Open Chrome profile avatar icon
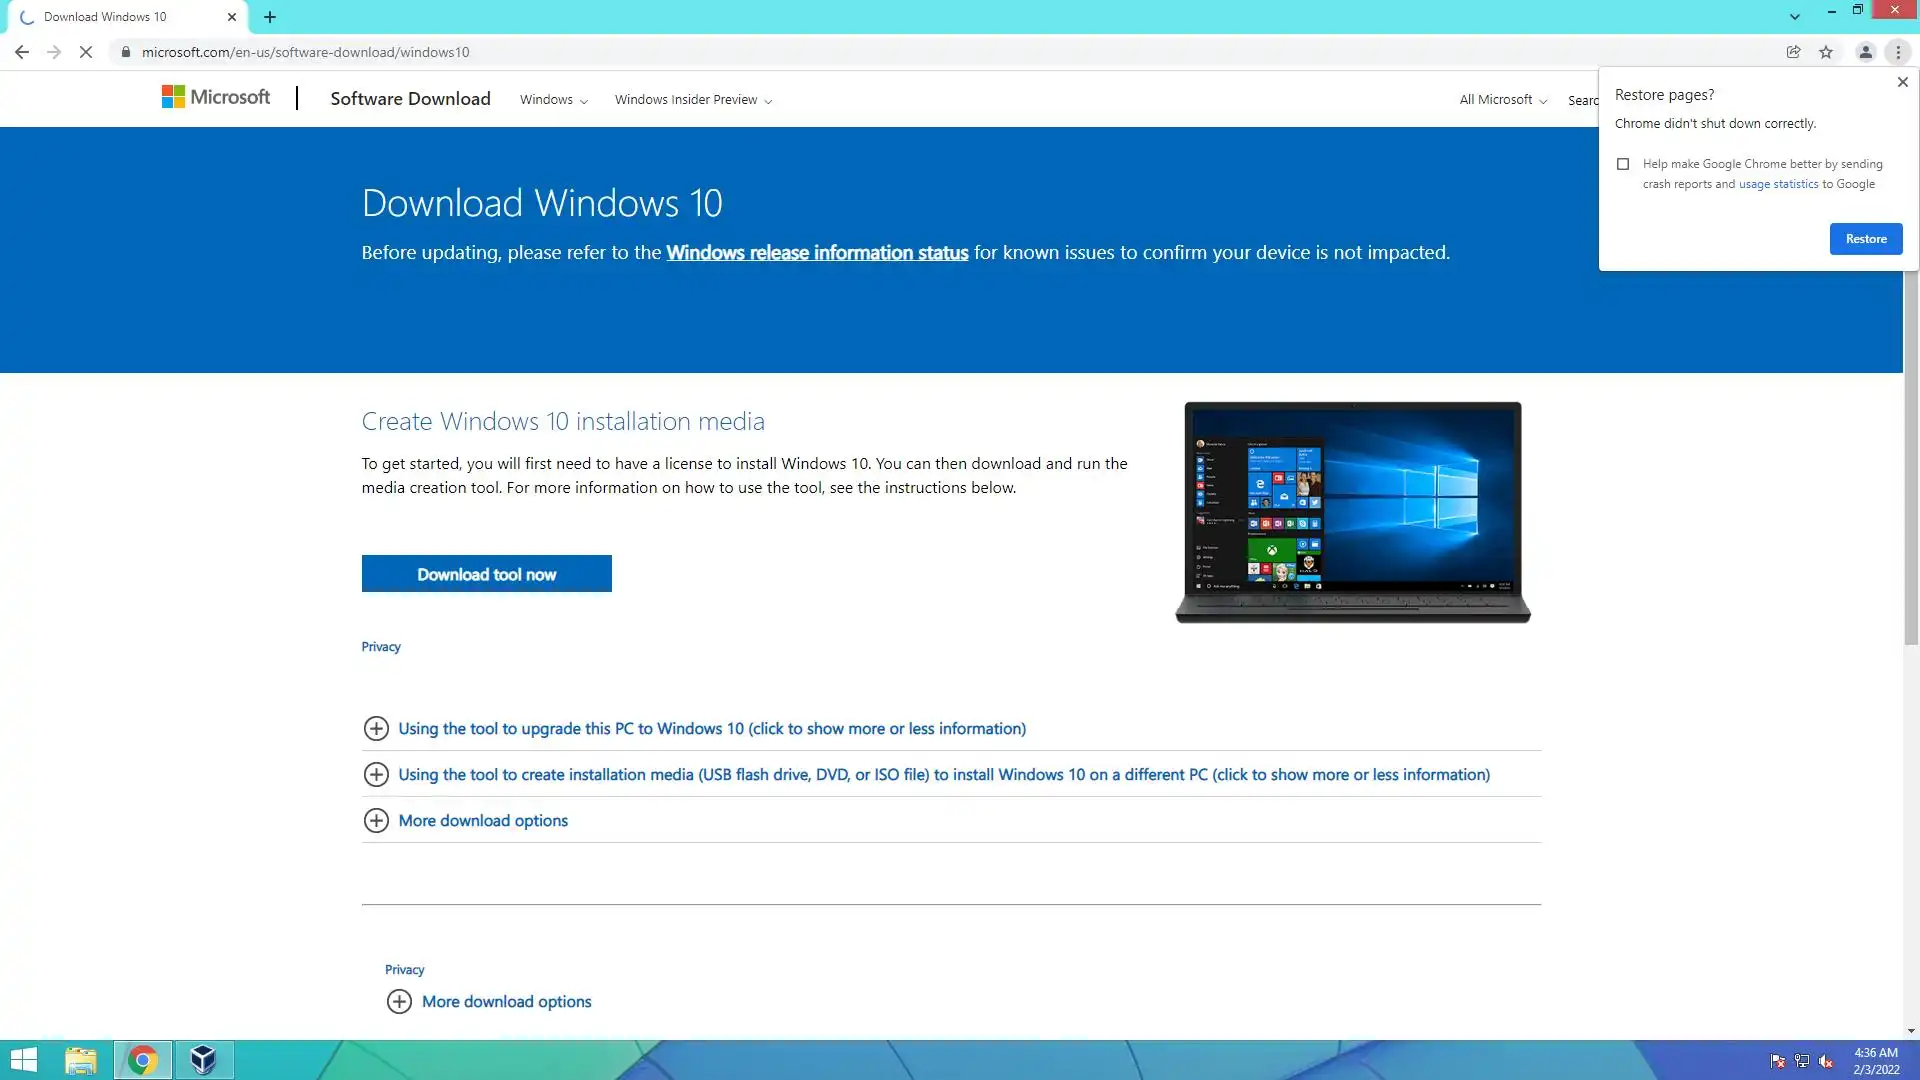This screenshot has height=1080, width=1920. click(x=1865, y=52)
